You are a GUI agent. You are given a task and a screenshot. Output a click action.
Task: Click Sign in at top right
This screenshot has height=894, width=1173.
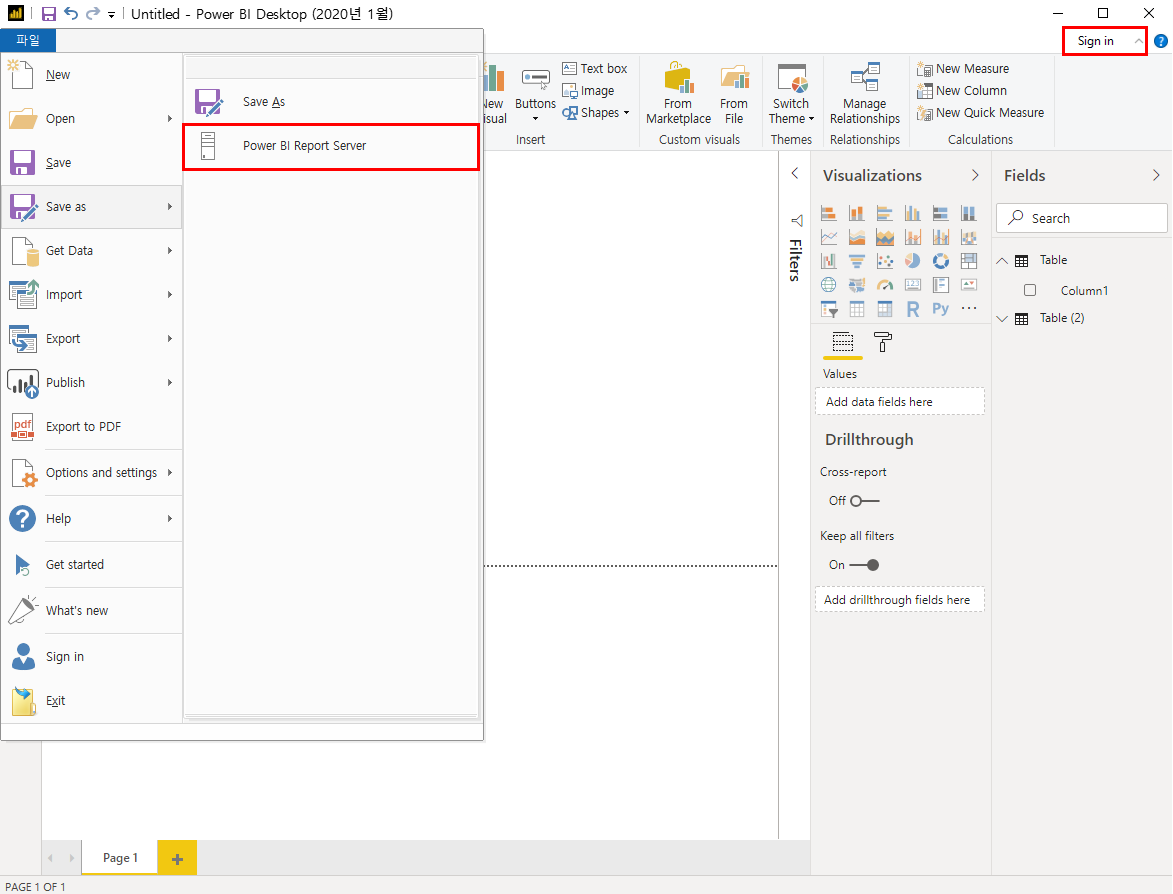(1095, 41)
